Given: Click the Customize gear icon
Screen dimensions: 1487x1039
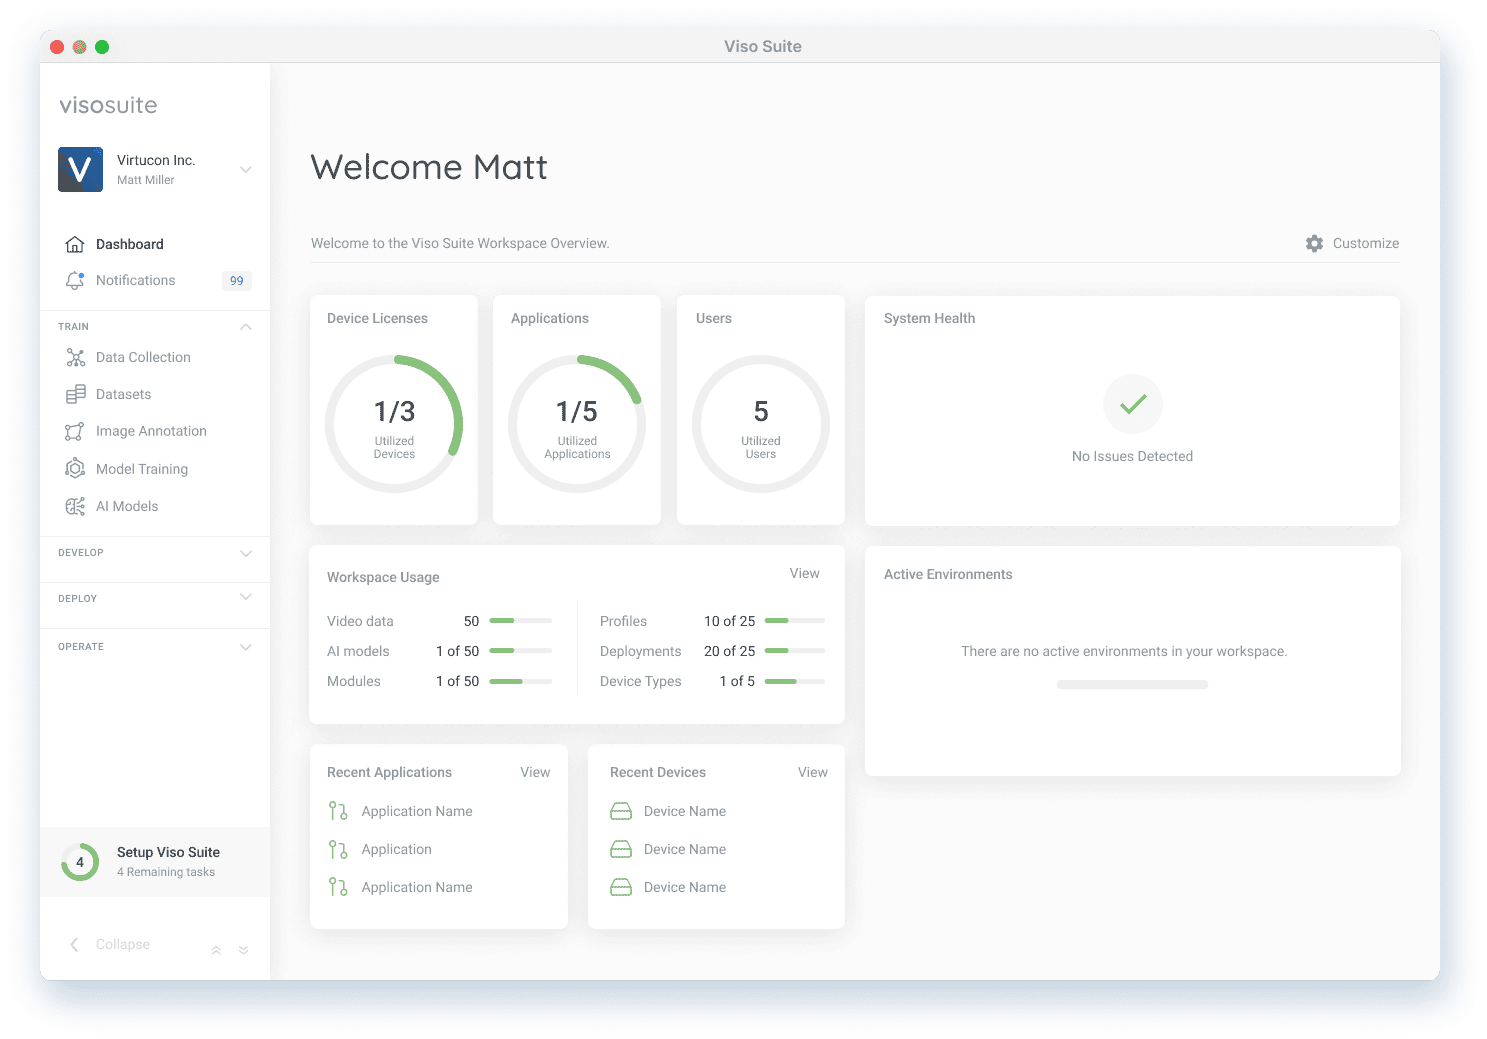Looking at the screenshot, I should pos(1314,244).
